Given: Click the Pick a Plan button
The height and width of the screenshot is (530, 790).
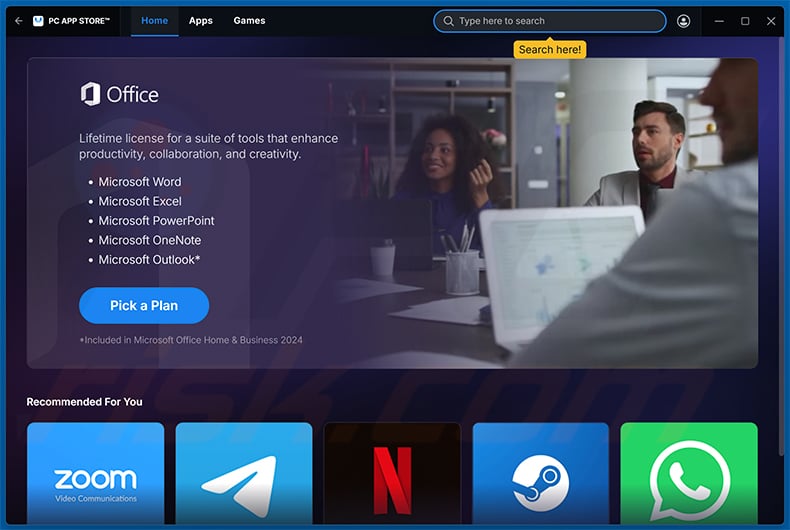Looking at the screenshot, I should (x=144, y=305).
